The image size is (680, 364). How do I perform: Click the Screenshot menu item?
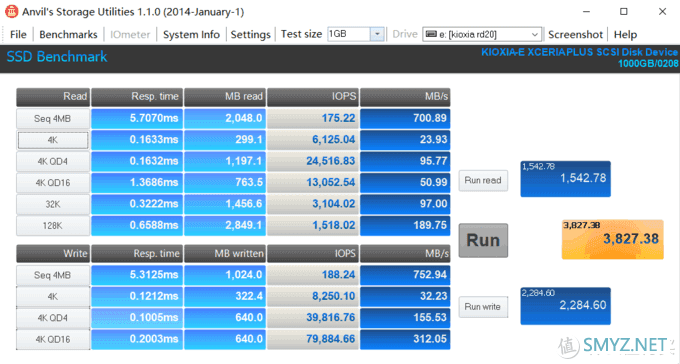[x=575, y=34]
